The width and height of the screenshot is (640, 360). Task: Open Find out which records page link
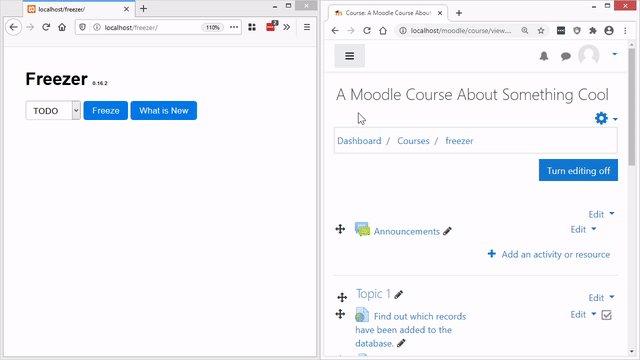point(411,330)
